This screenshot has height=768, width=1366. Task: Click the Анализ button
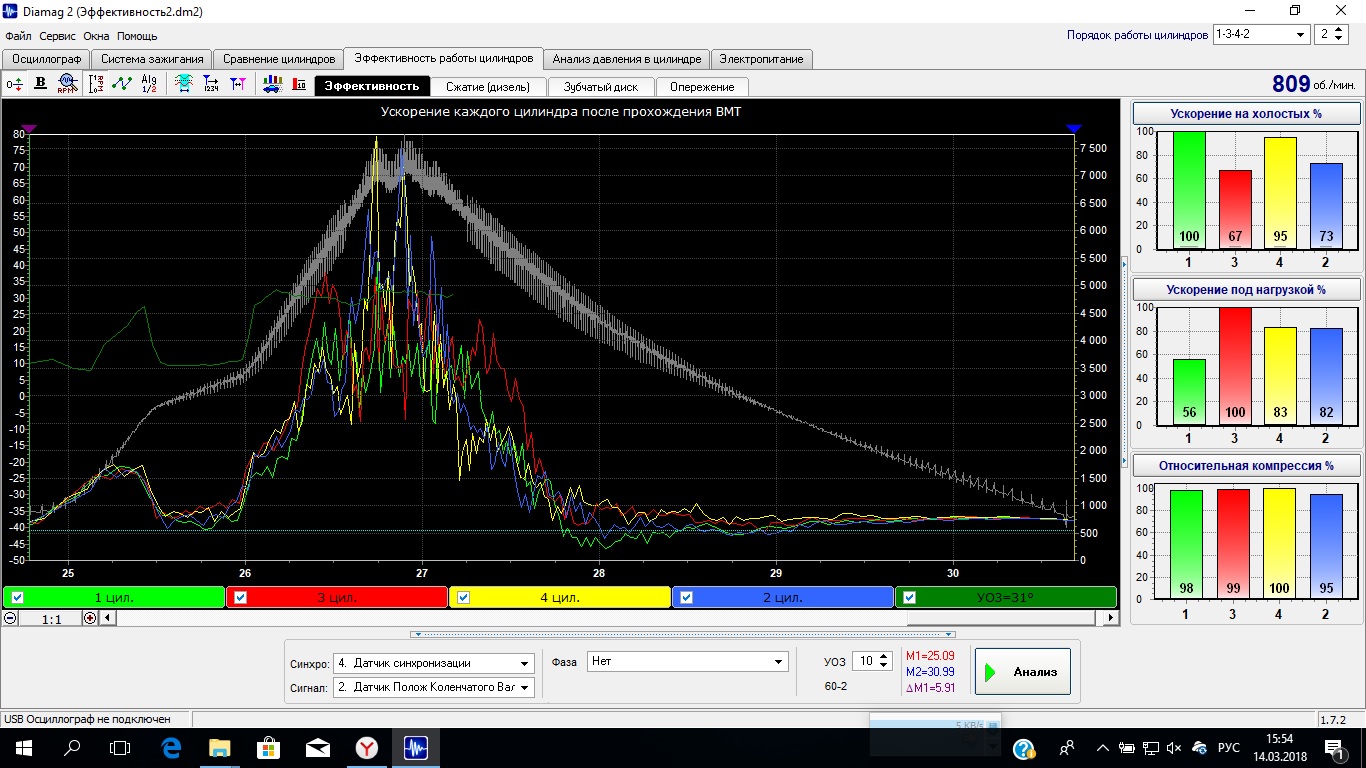(x=1024, y=671)
